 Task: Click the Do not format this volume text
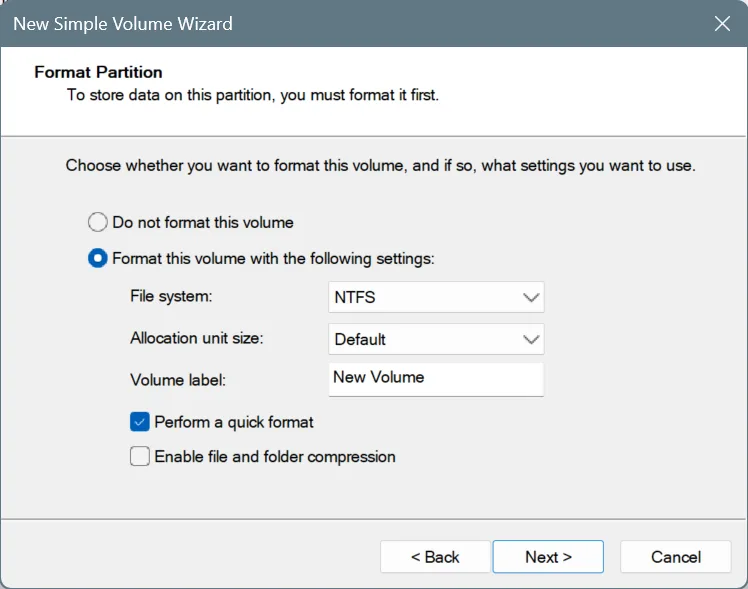tap(203, 222)
